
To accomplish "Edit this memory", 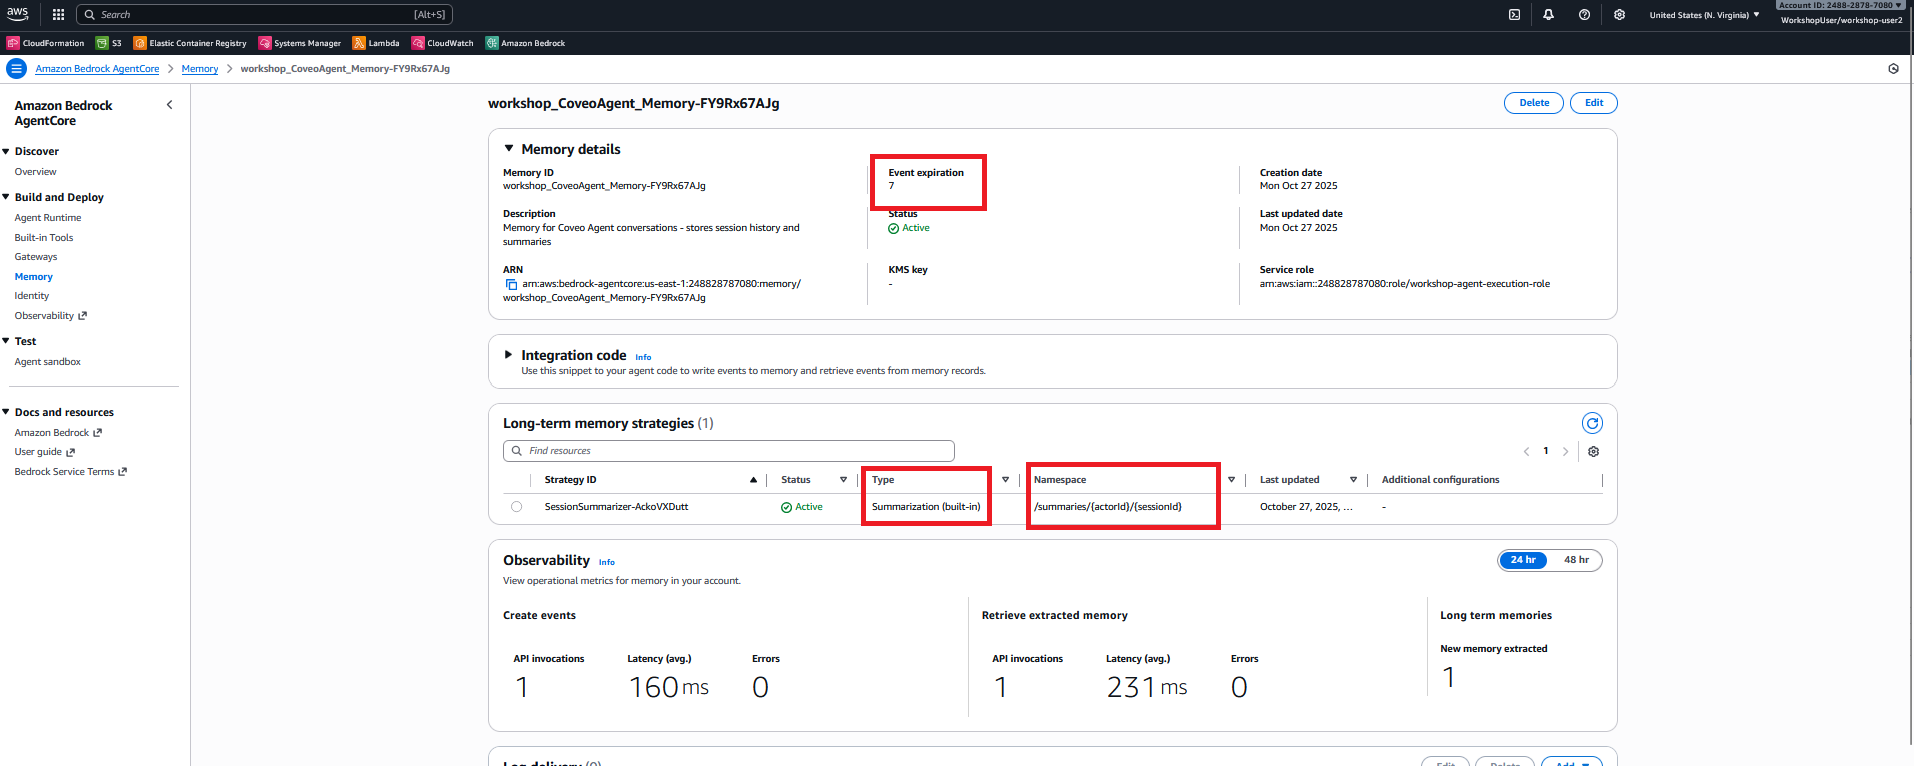I will pos(1593,103).
